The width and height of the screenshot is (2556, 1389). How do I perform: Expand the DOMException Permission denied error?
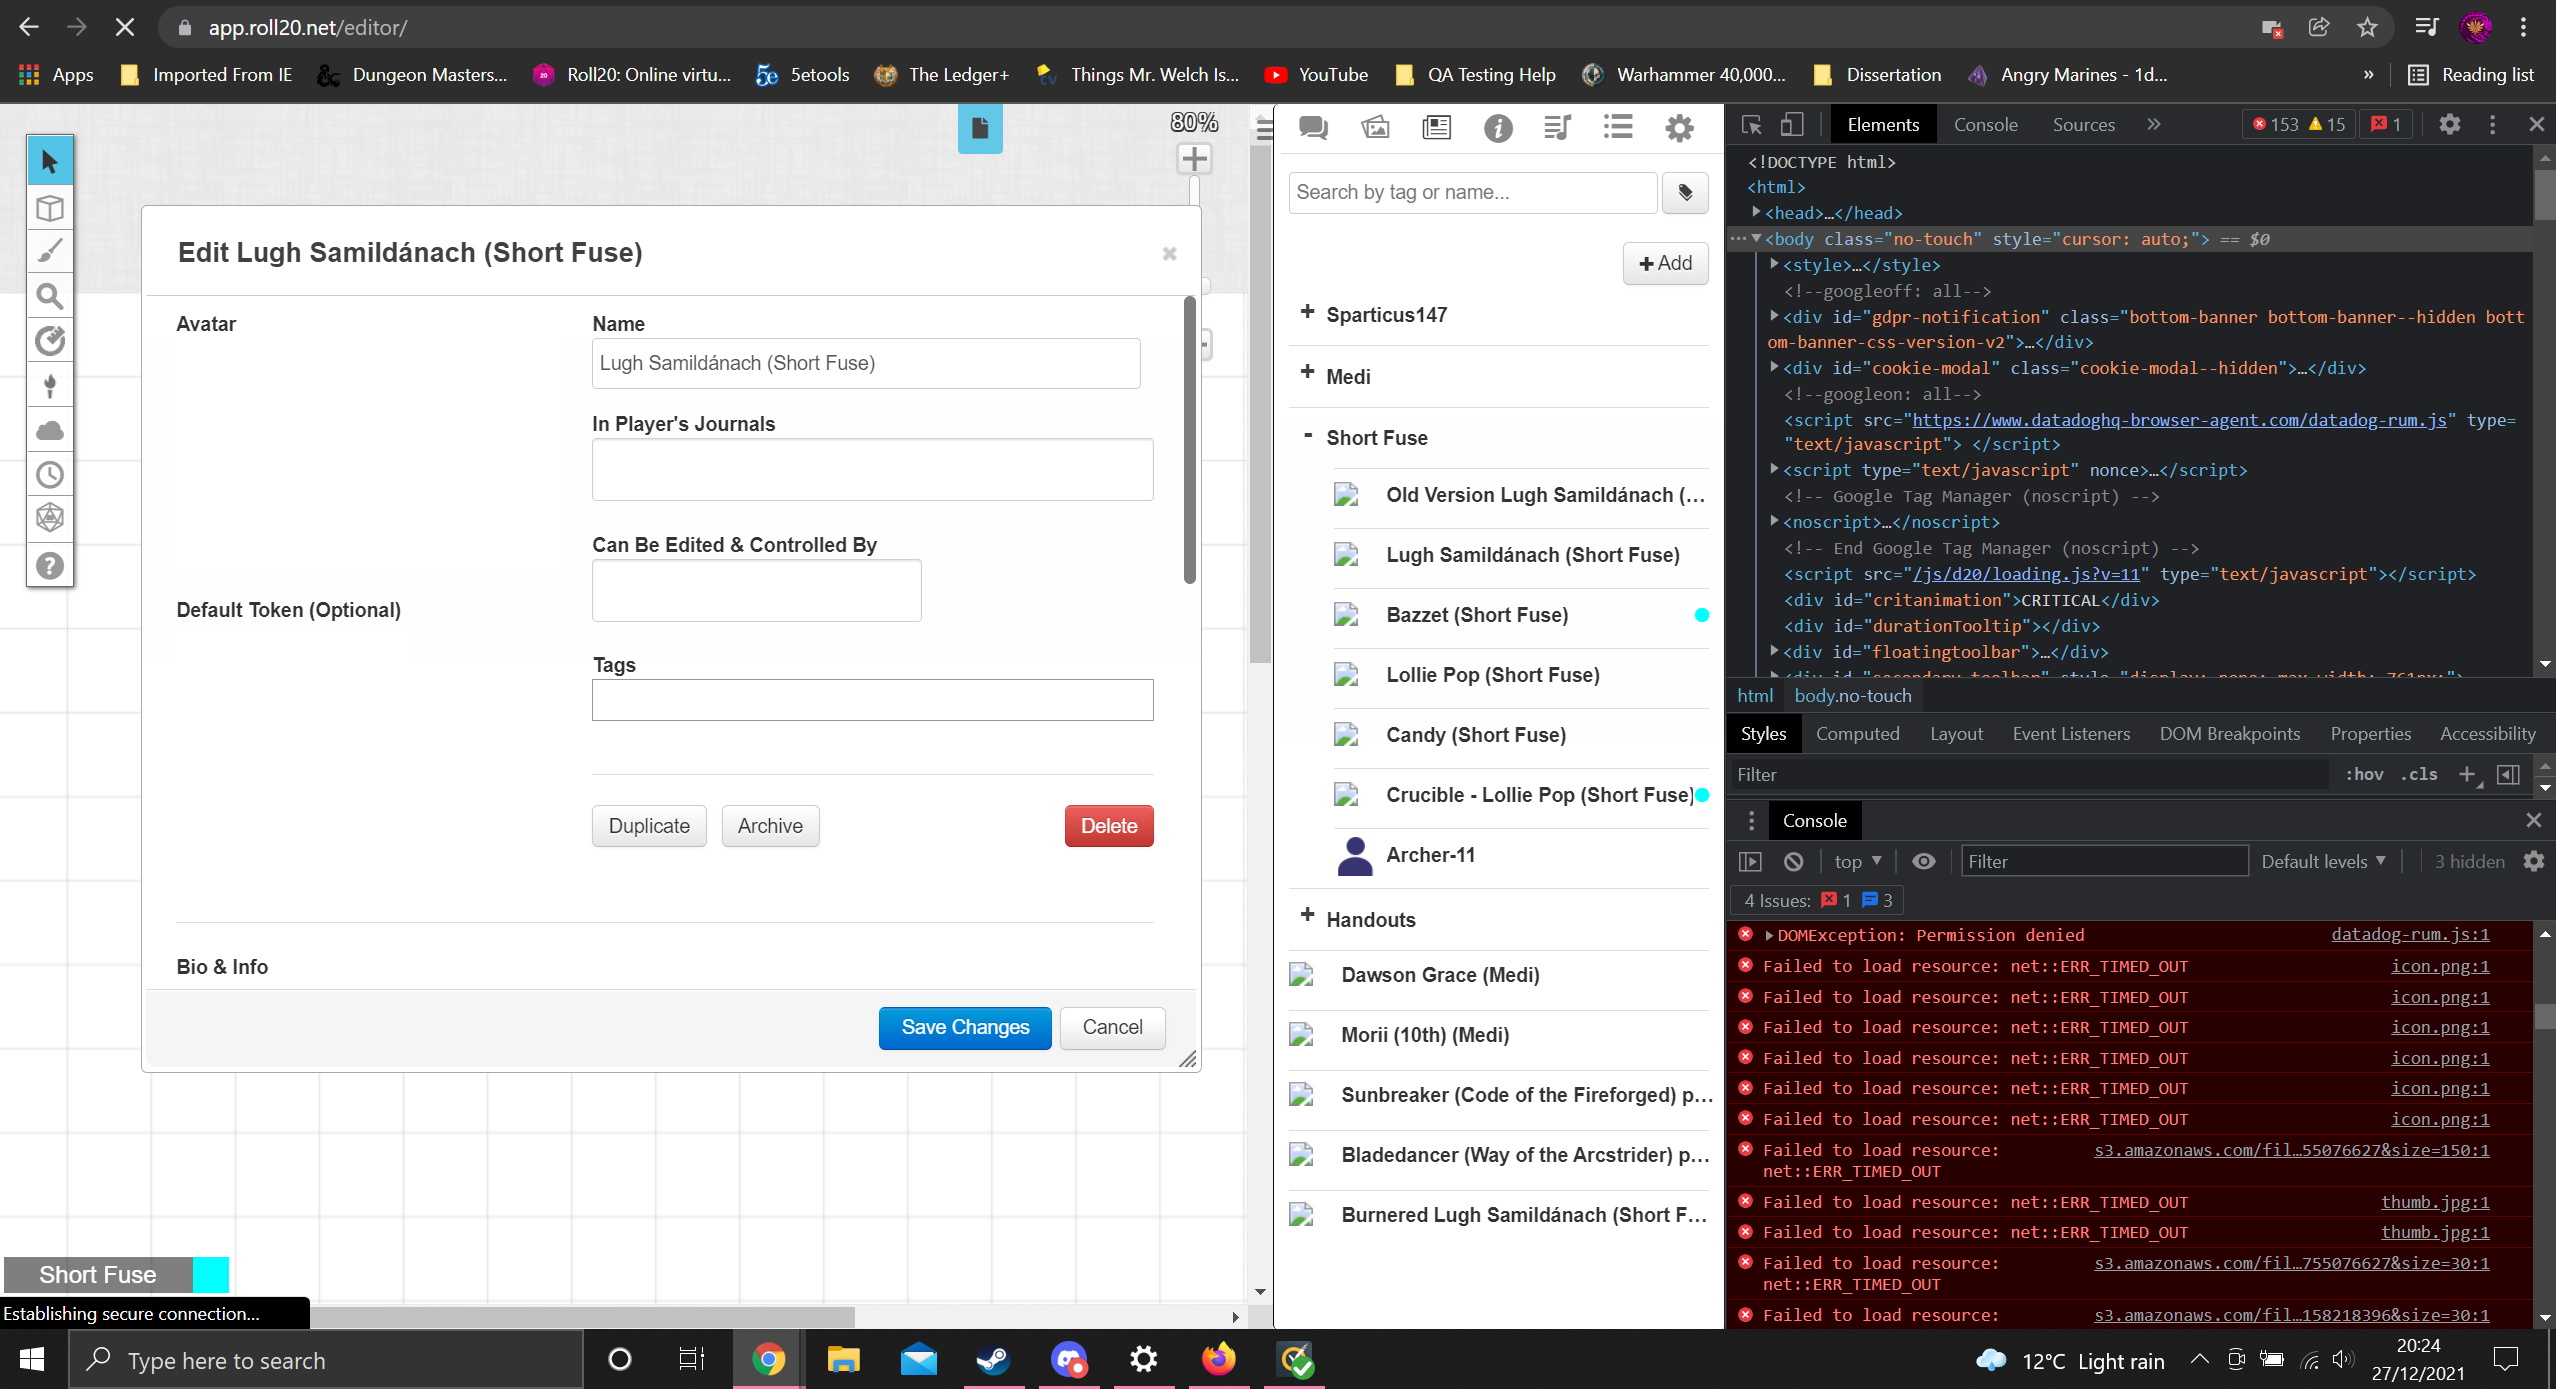[x=1769, y=935]
